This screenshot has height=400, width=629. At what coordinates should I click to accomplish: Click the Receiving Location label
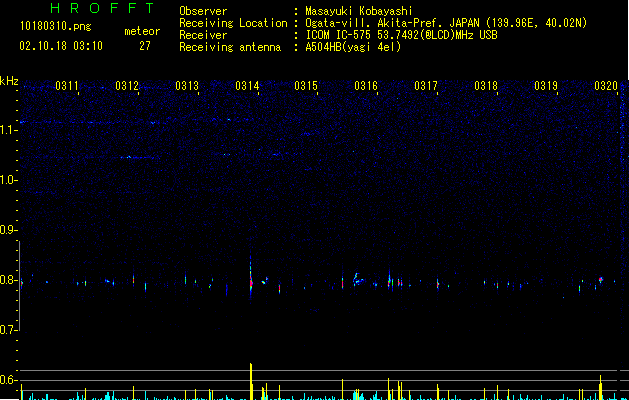[x=233, y=23]
